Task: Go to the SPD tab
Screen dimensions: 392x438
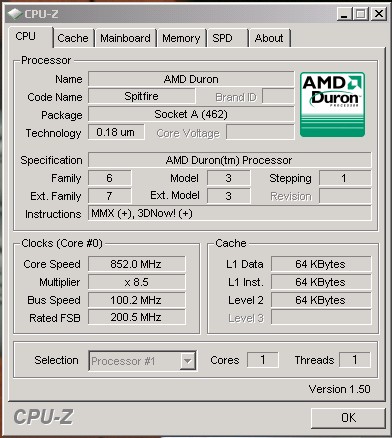Action: click(x=227, y=38)
